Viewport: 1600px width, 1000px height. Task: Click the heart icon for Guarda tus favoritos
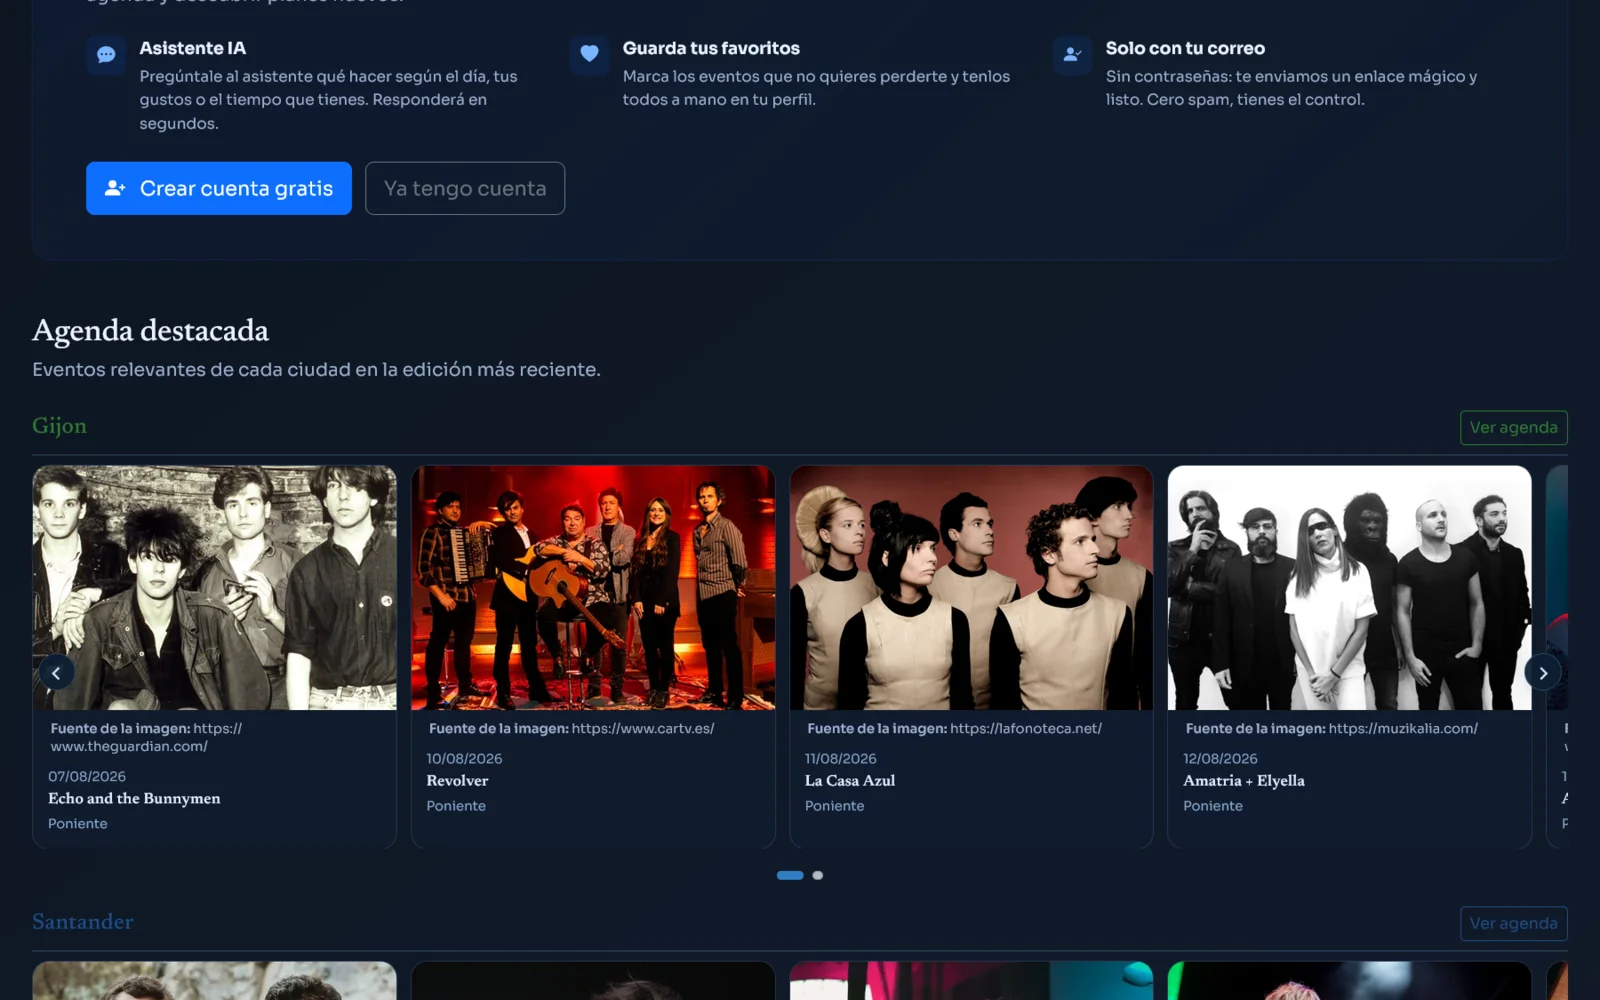[x=589, y=54]
